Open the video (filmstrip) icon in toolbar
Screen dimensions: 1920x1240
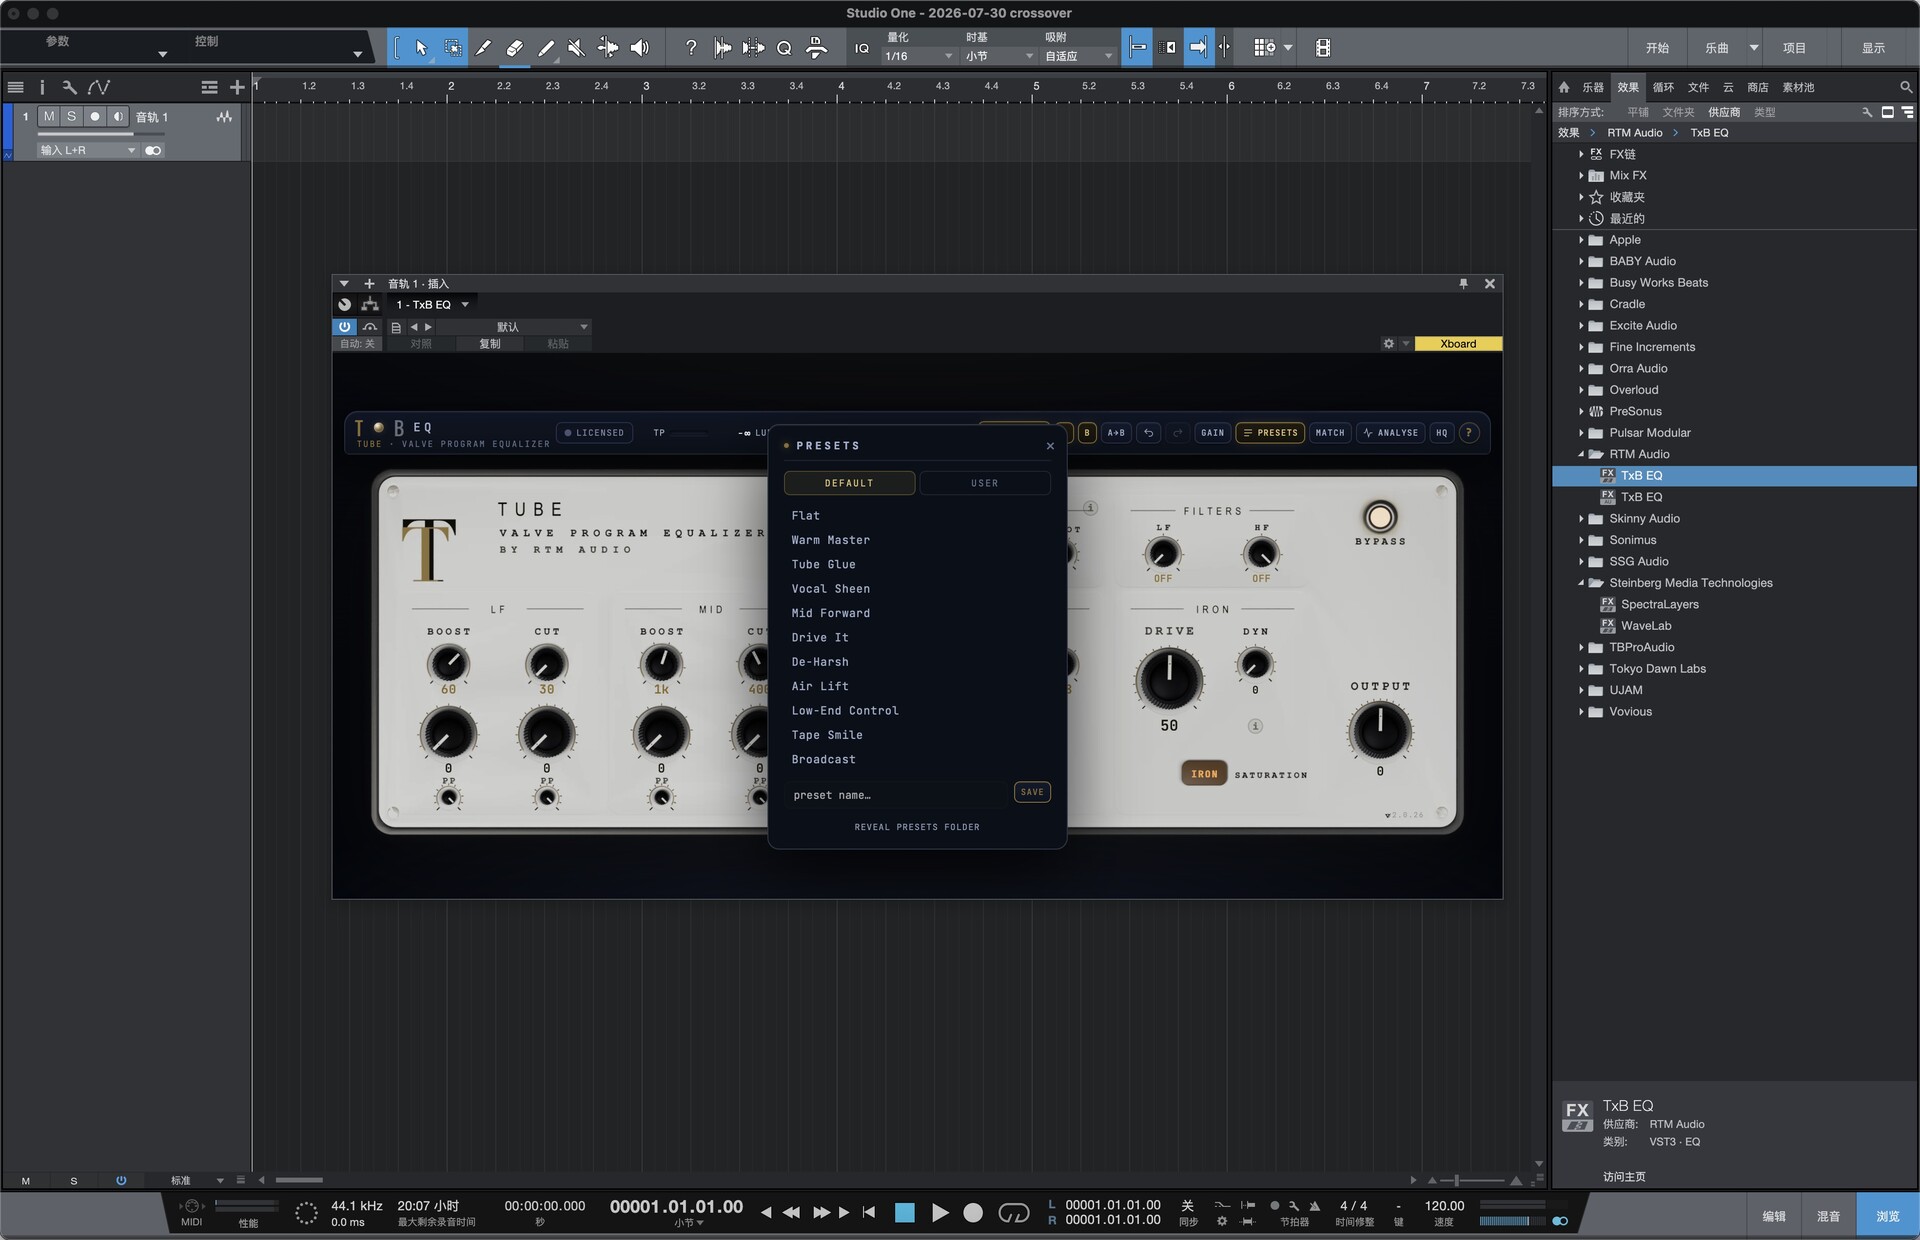click(x=1323, y=47)
